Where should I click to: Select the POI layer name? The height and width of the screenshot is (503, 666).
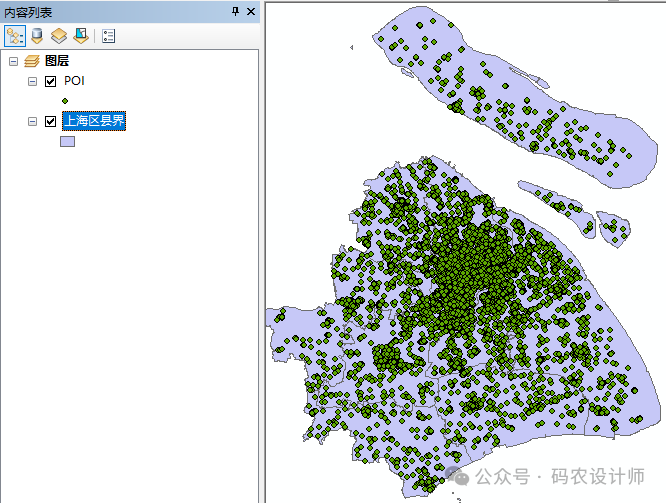(x=75, y=82)
